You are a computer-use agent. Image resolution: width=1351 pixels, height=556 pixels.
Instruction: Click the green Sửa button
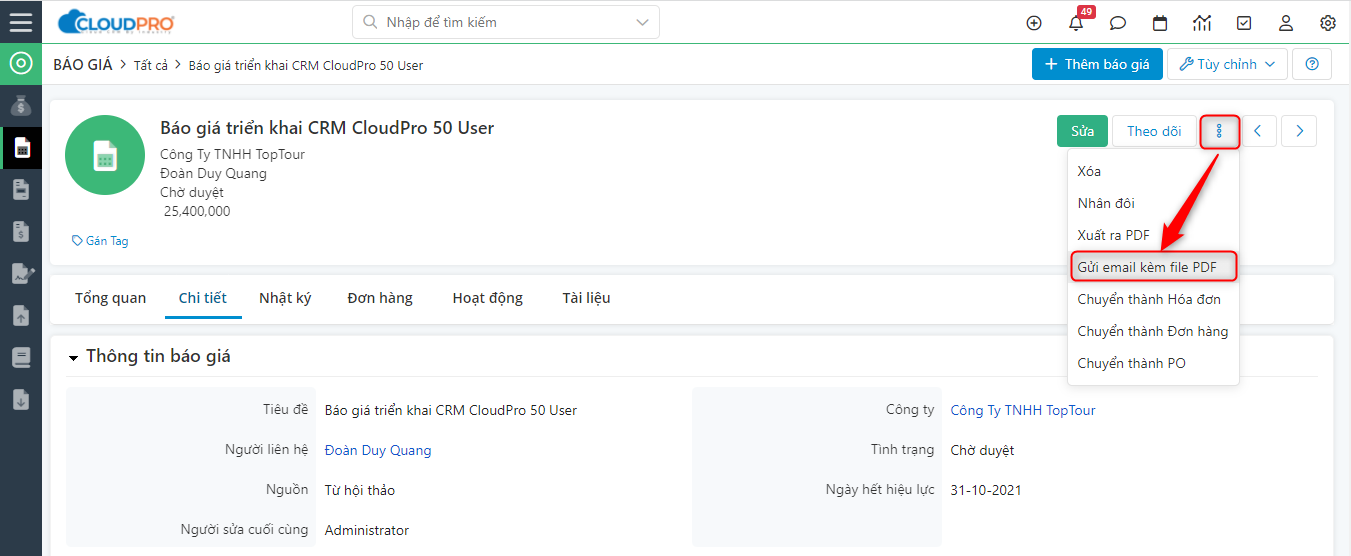[x=1082, y=131]
